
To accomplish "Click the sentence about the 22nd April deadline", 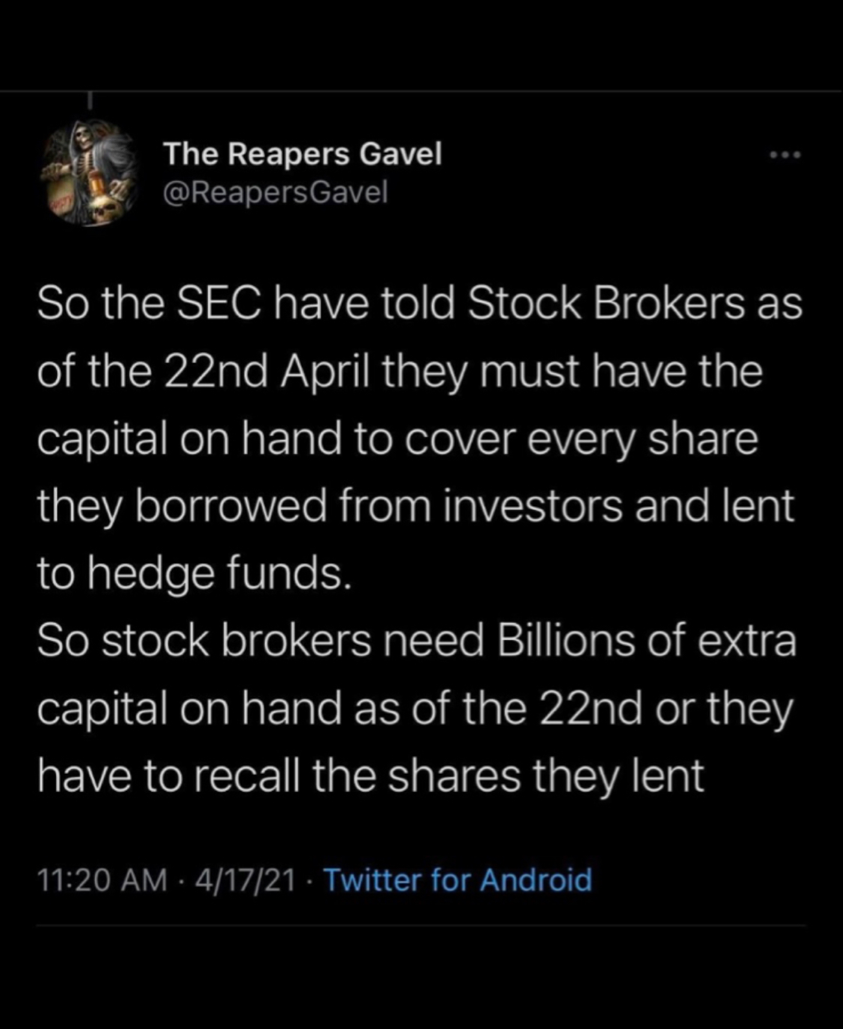I will (x=400, y=370).
